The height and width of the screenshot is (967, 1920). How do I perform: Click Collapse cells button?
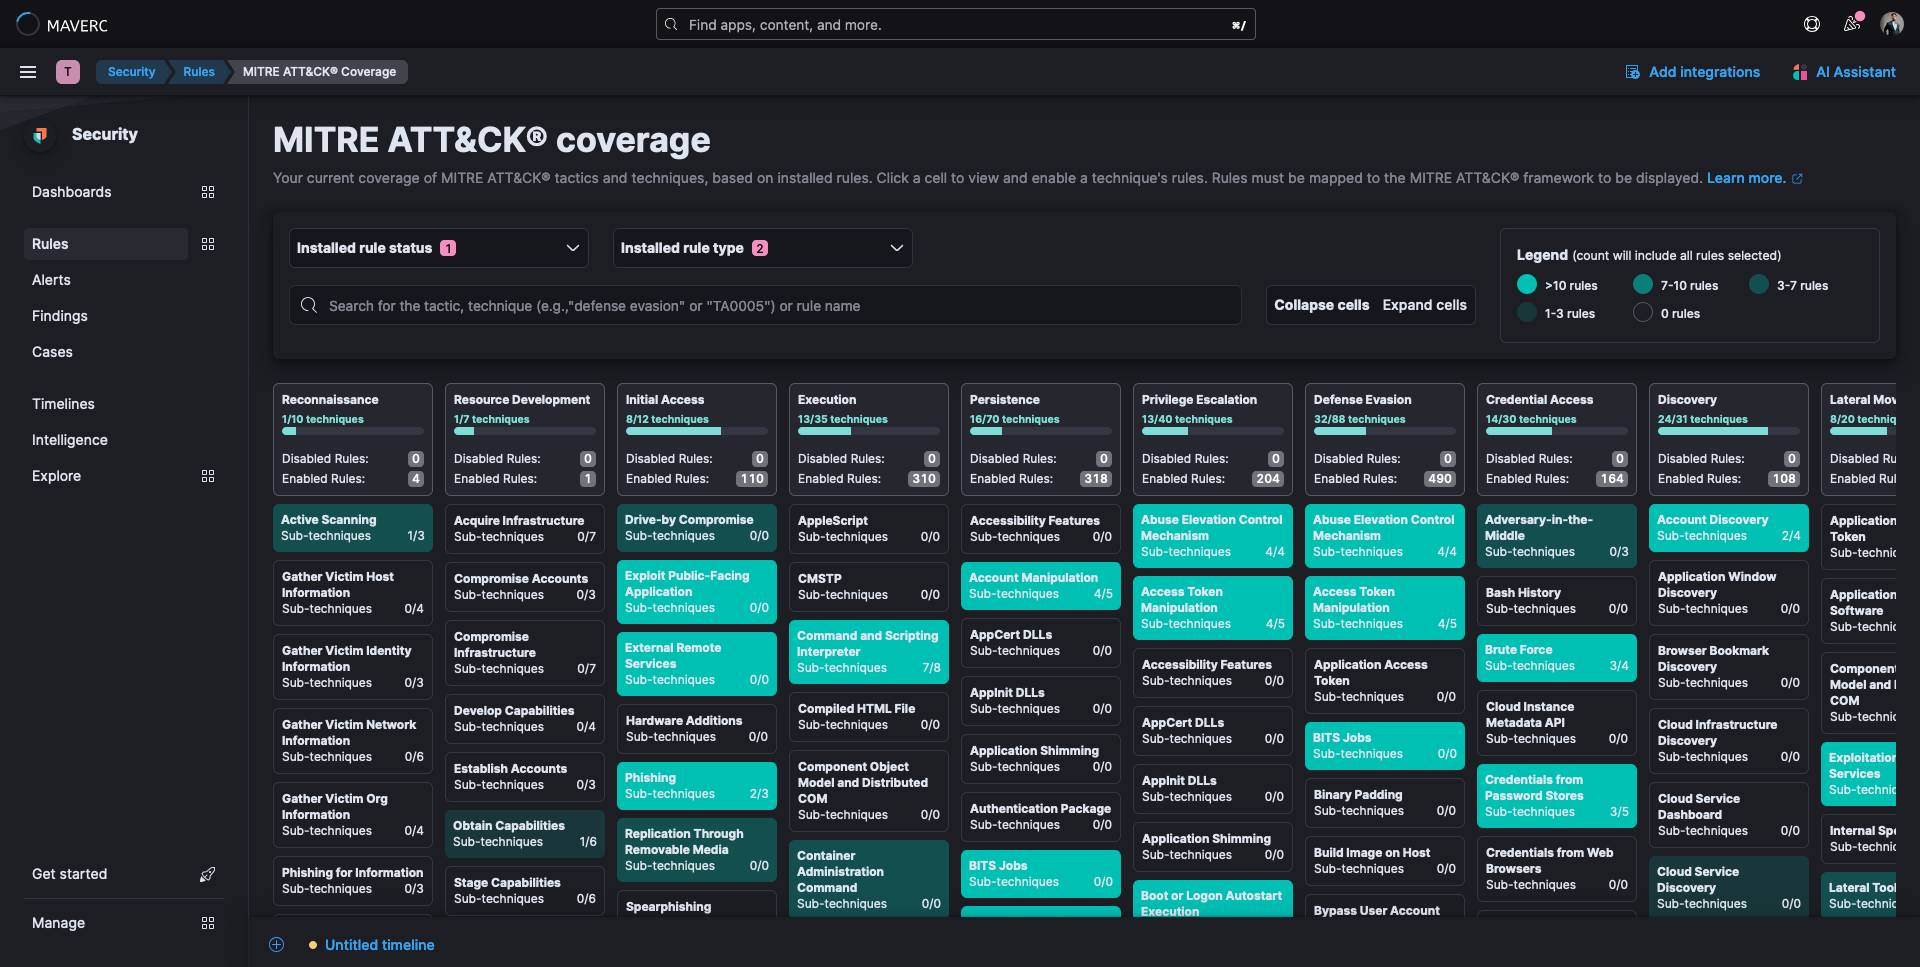tap(1321, 305)
